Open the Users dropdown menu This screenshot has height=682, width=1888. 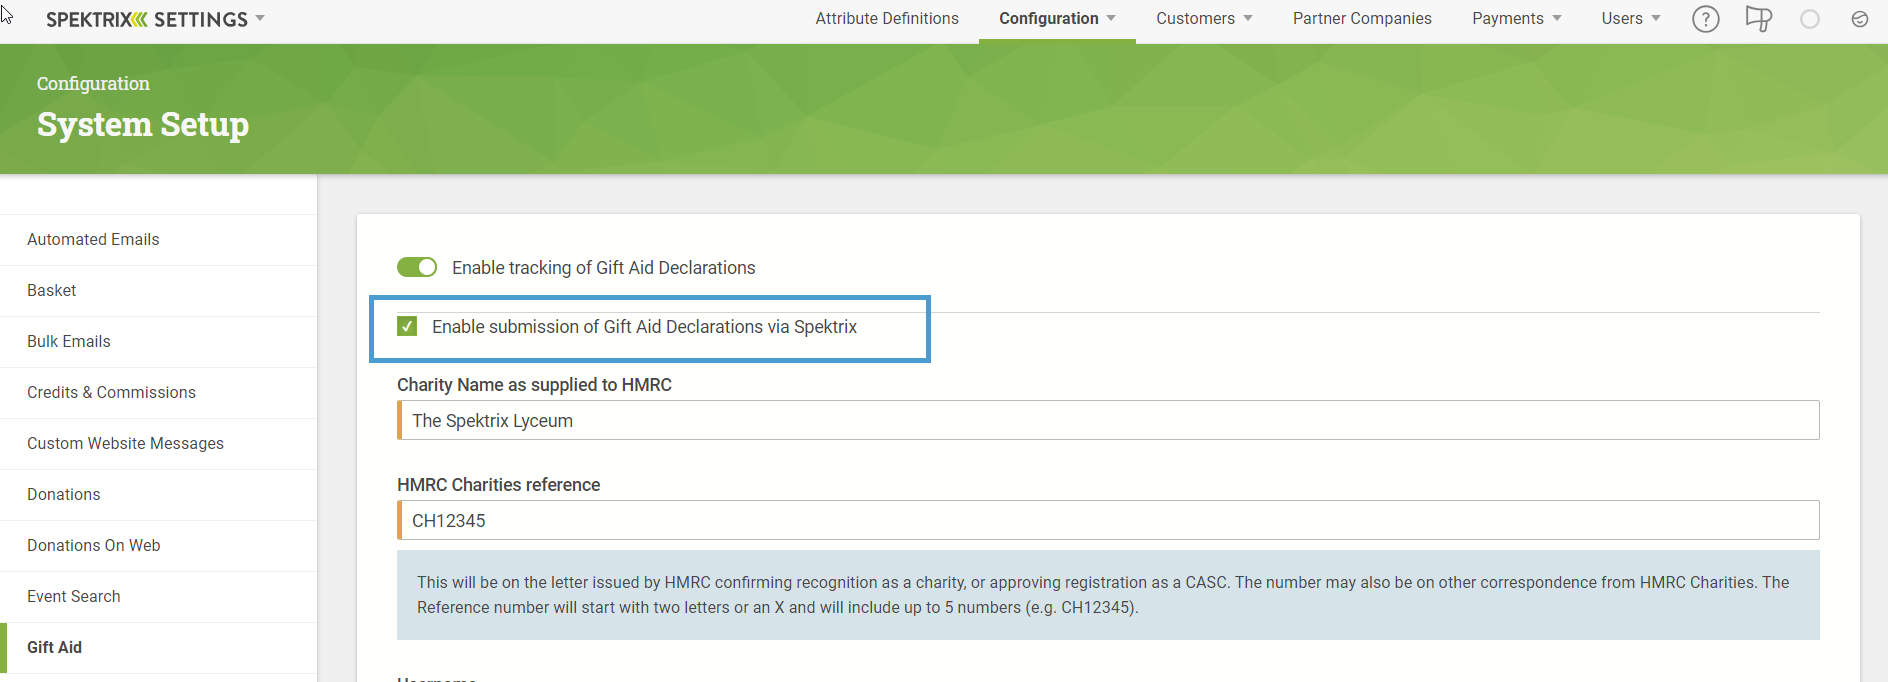pos(1631,19)
